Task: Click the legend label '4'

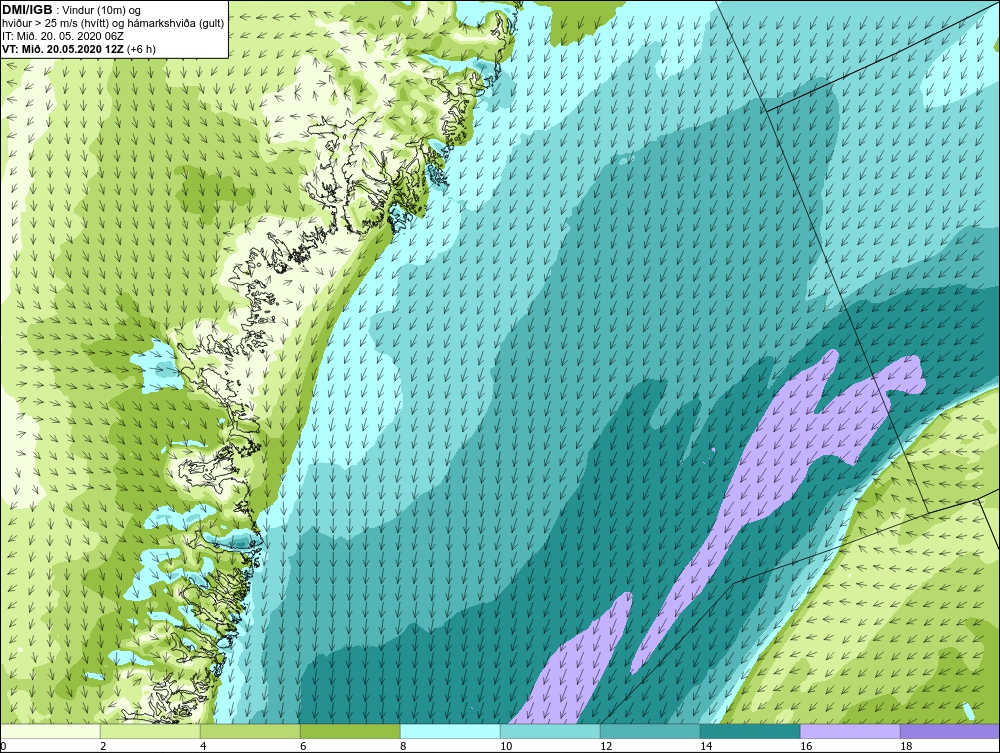Action: click(203, 746)
